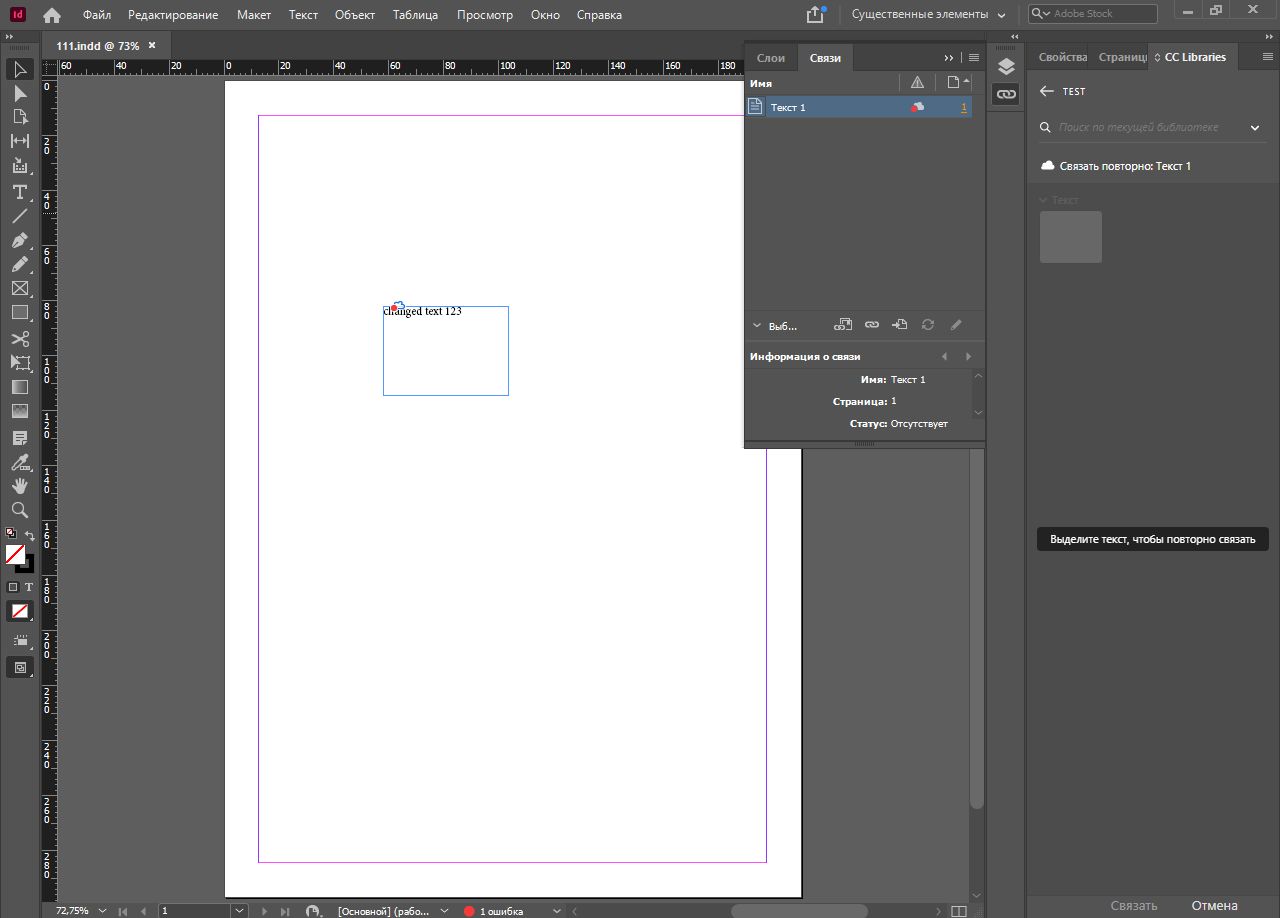Open the Просмотр menu
The image size is (1280, 918).
tap(485, 15)
